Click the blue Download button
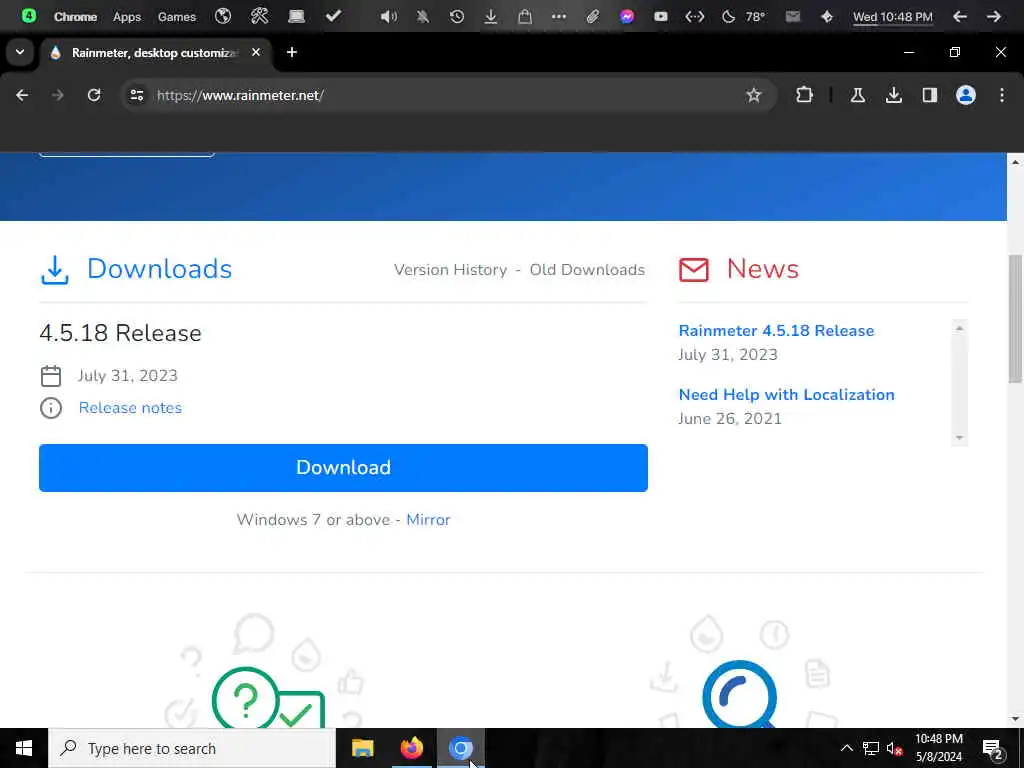The width and height of the screenshot is (1024, 768). tap(344, 468)
